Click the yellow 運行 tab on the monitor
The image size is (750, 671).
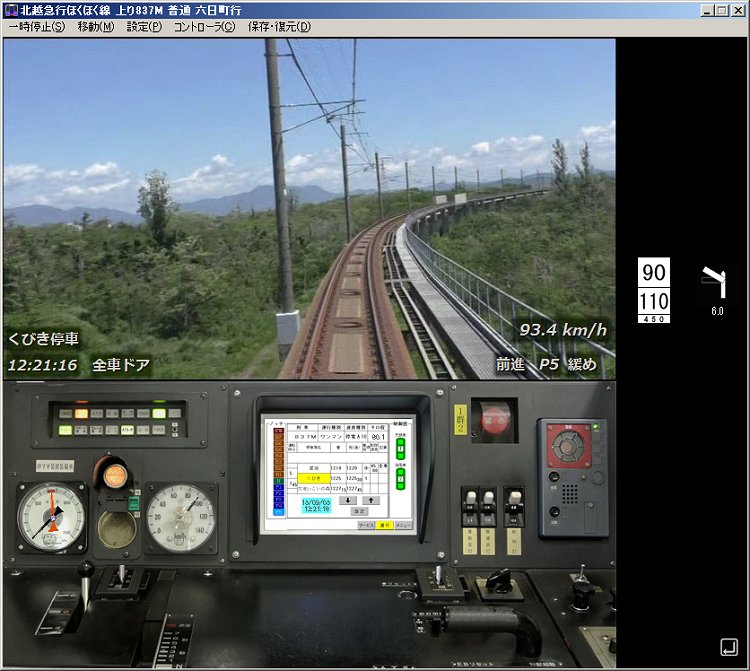click(x=384, y=525)
